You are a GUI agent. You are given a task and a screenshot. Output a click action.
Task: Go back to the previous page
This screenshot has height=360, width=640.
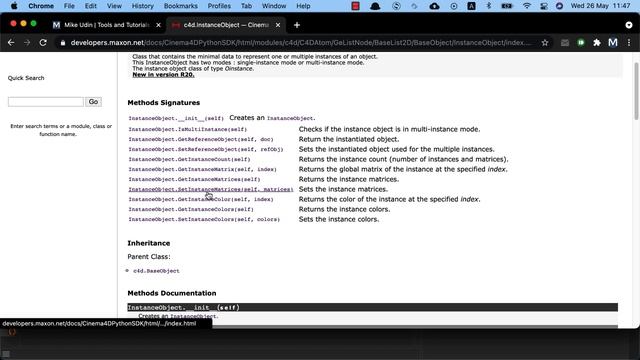(x=11, y=42)
